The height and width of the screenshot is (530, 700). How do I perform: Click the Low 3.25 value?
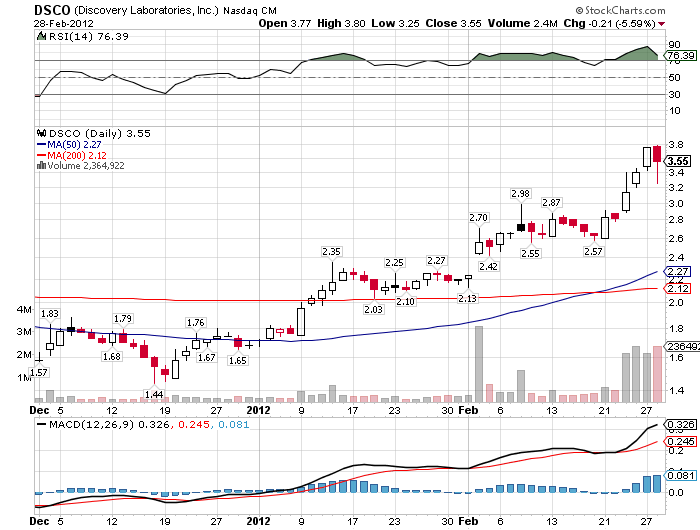click(x=395, y=23)
